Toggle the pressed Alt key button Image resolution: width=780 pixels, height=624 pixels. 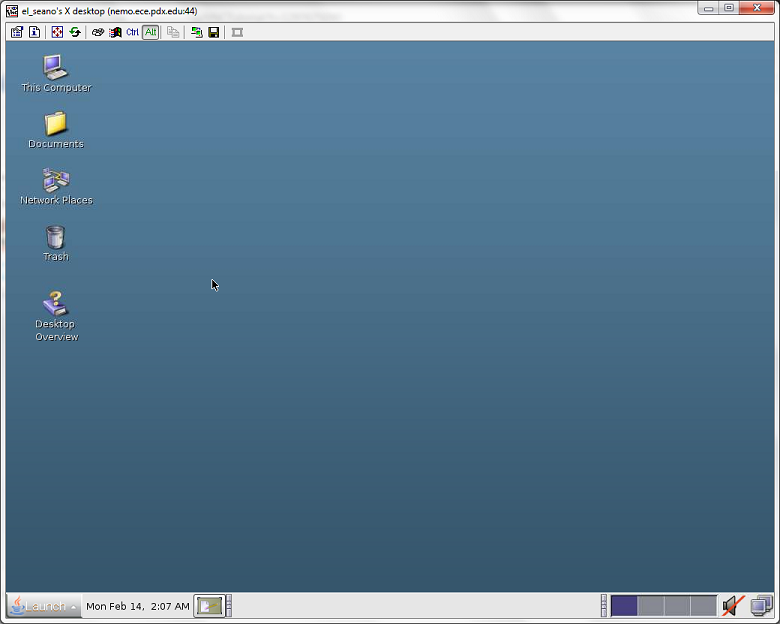coord(150,32)
